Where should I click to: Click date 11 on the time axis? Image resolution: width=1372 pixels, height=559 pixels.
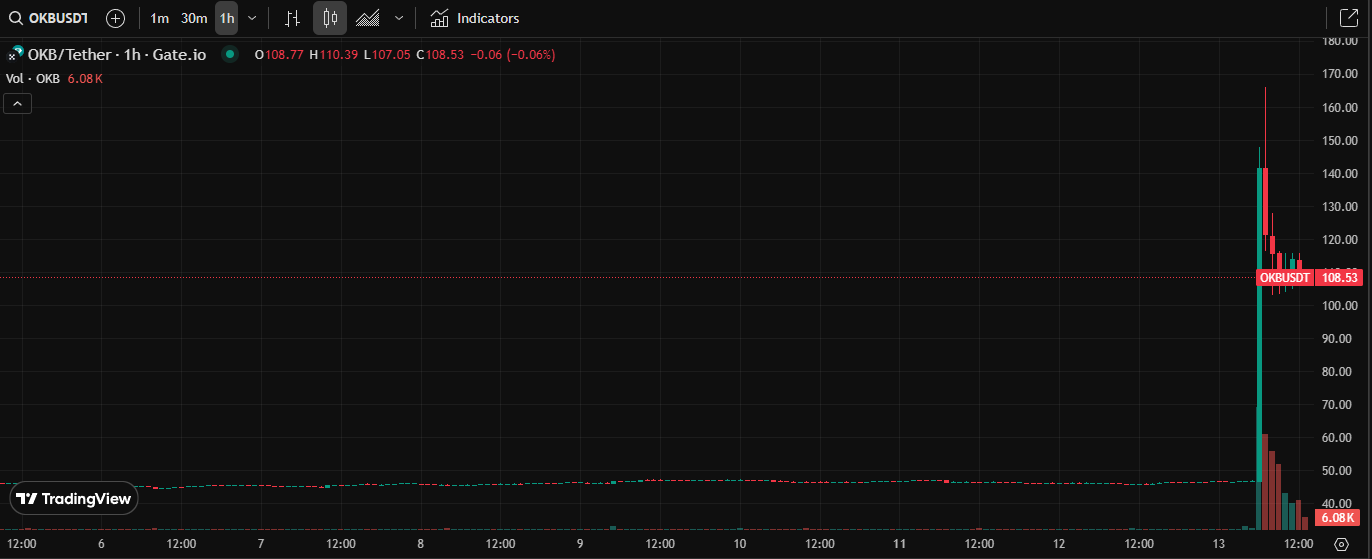(899, 544)
